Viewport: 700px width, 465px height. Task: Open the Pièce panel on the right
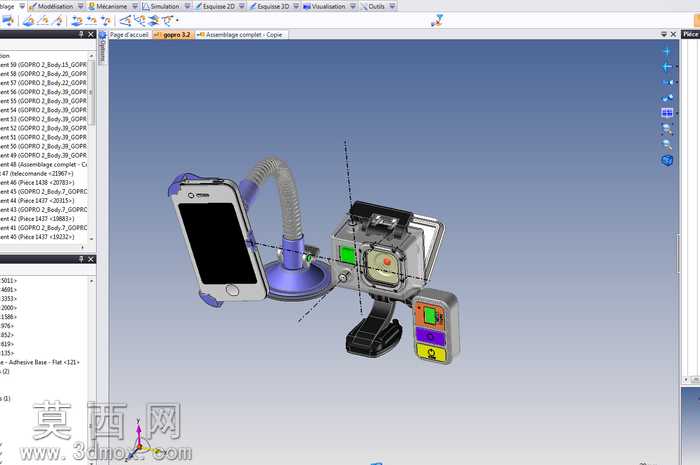(690, 34)
